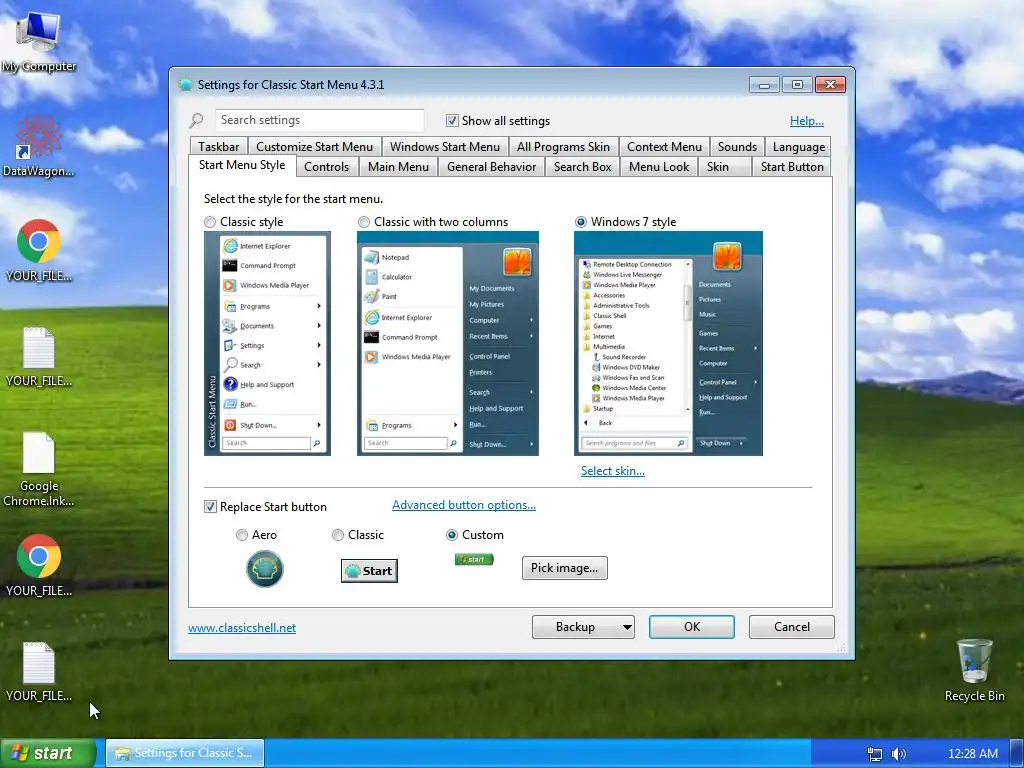1024x768 pixels.
Task: Click the search magnifier icon in settings
Action: click(196, 120)
